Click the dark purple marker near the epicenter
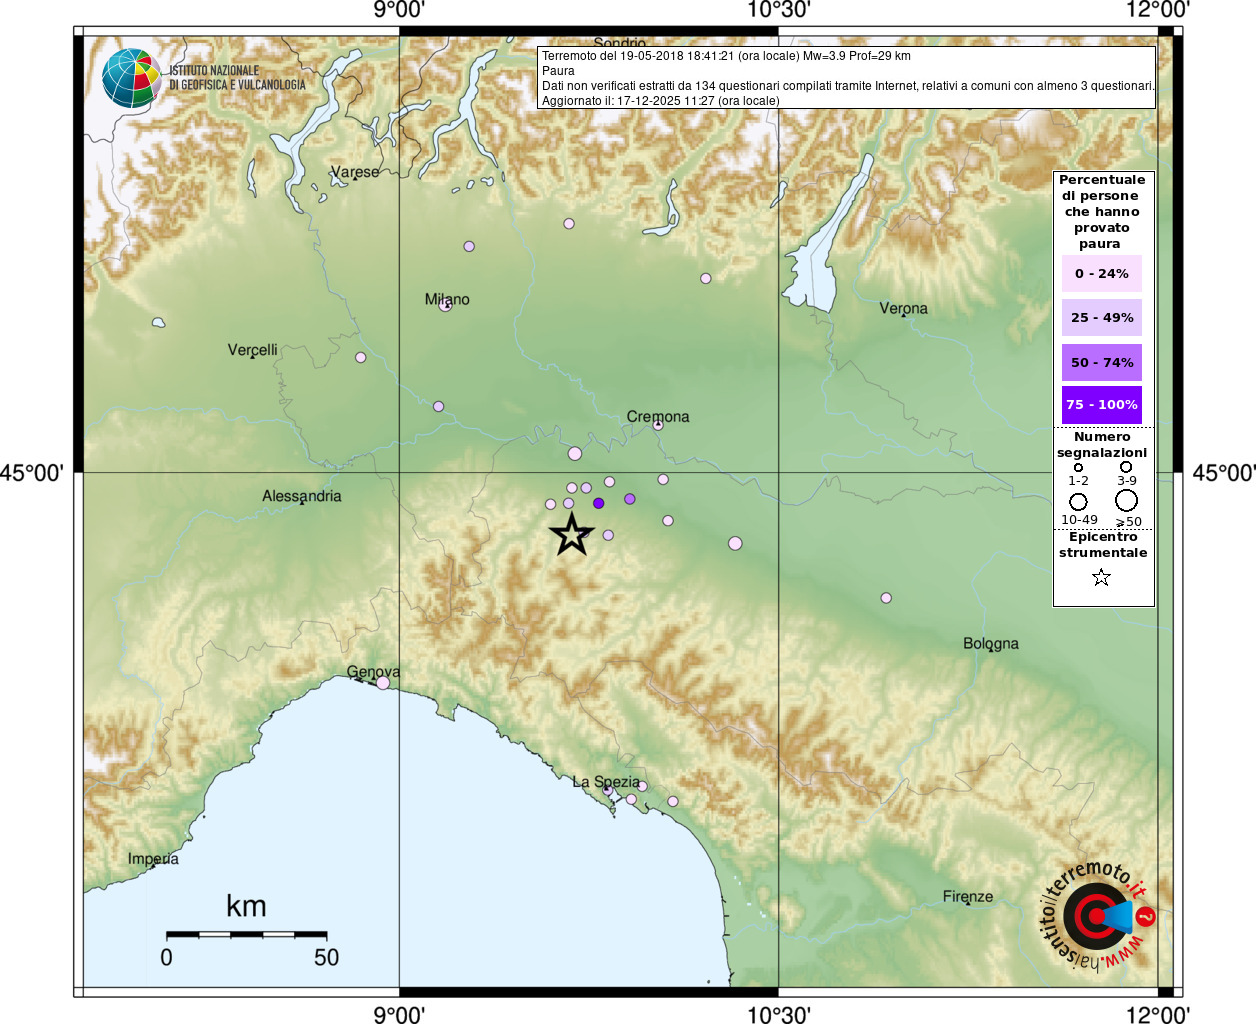 [x=598, y=503]
